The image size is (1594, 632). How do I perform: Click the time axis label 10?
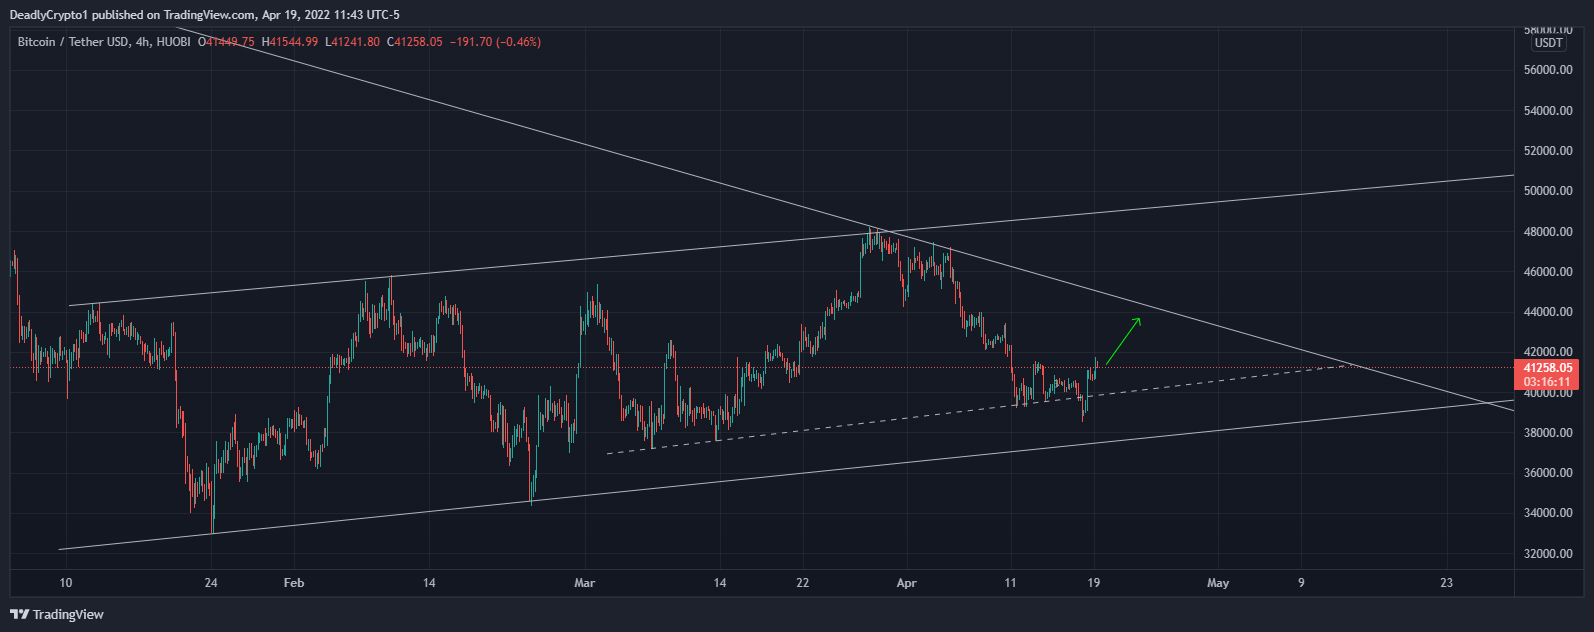coord(65,583)
